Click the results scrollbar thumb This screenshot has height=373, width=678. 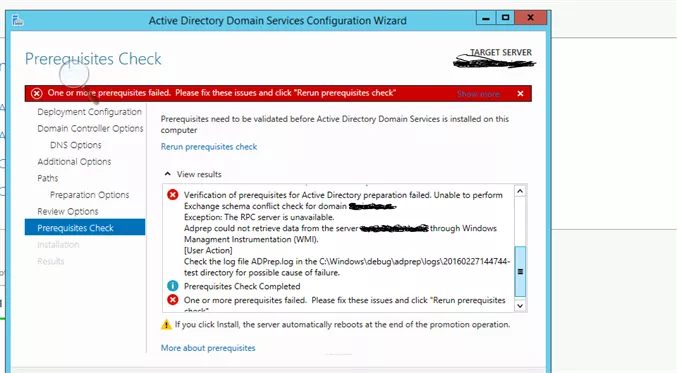pyautogui.click(x=520, y=271)
